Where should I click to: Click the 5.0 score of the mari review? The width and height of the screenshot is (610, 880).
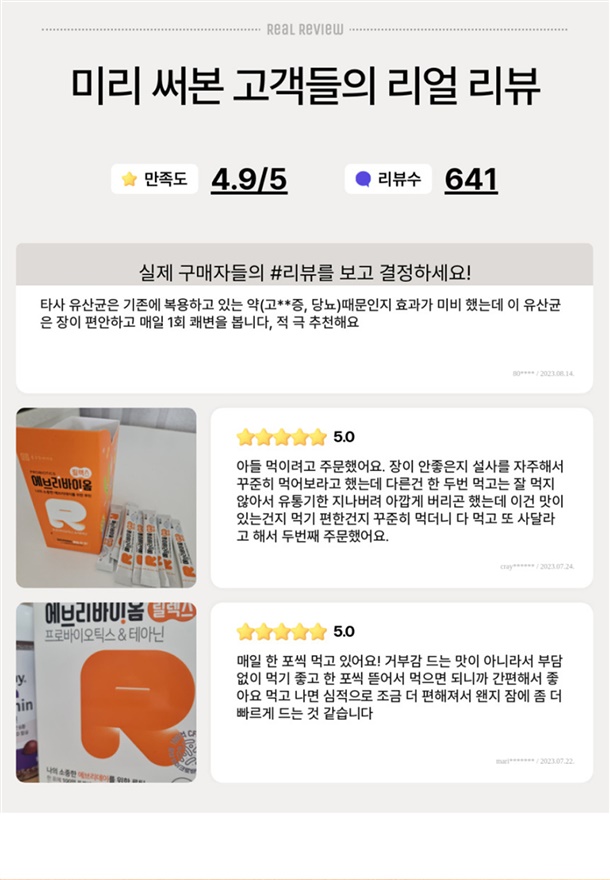pyautogui.click(x=343, y=631)
